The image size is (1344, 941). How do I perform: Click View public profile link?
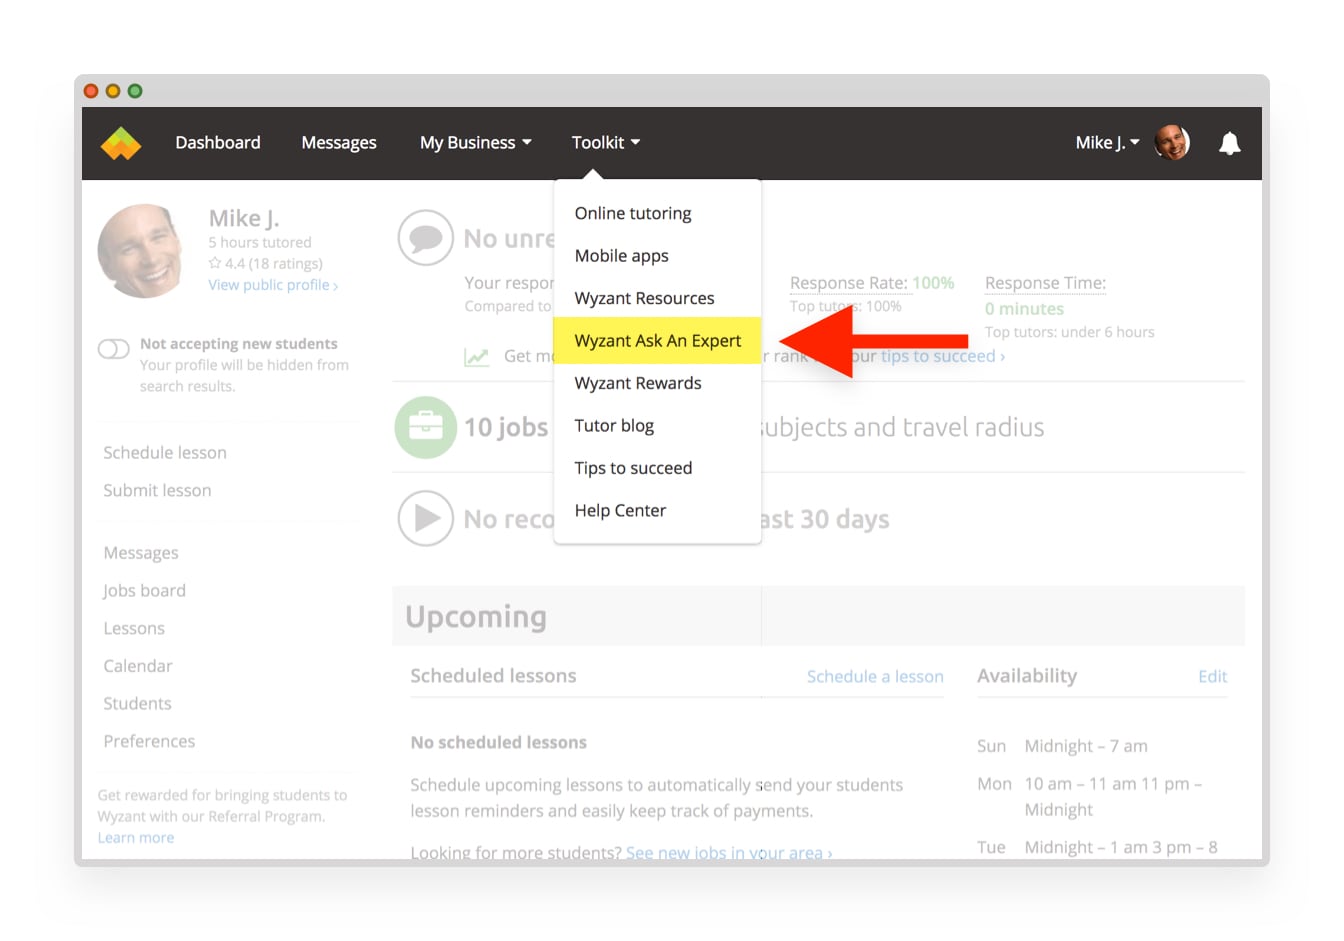tap(272, 285)
